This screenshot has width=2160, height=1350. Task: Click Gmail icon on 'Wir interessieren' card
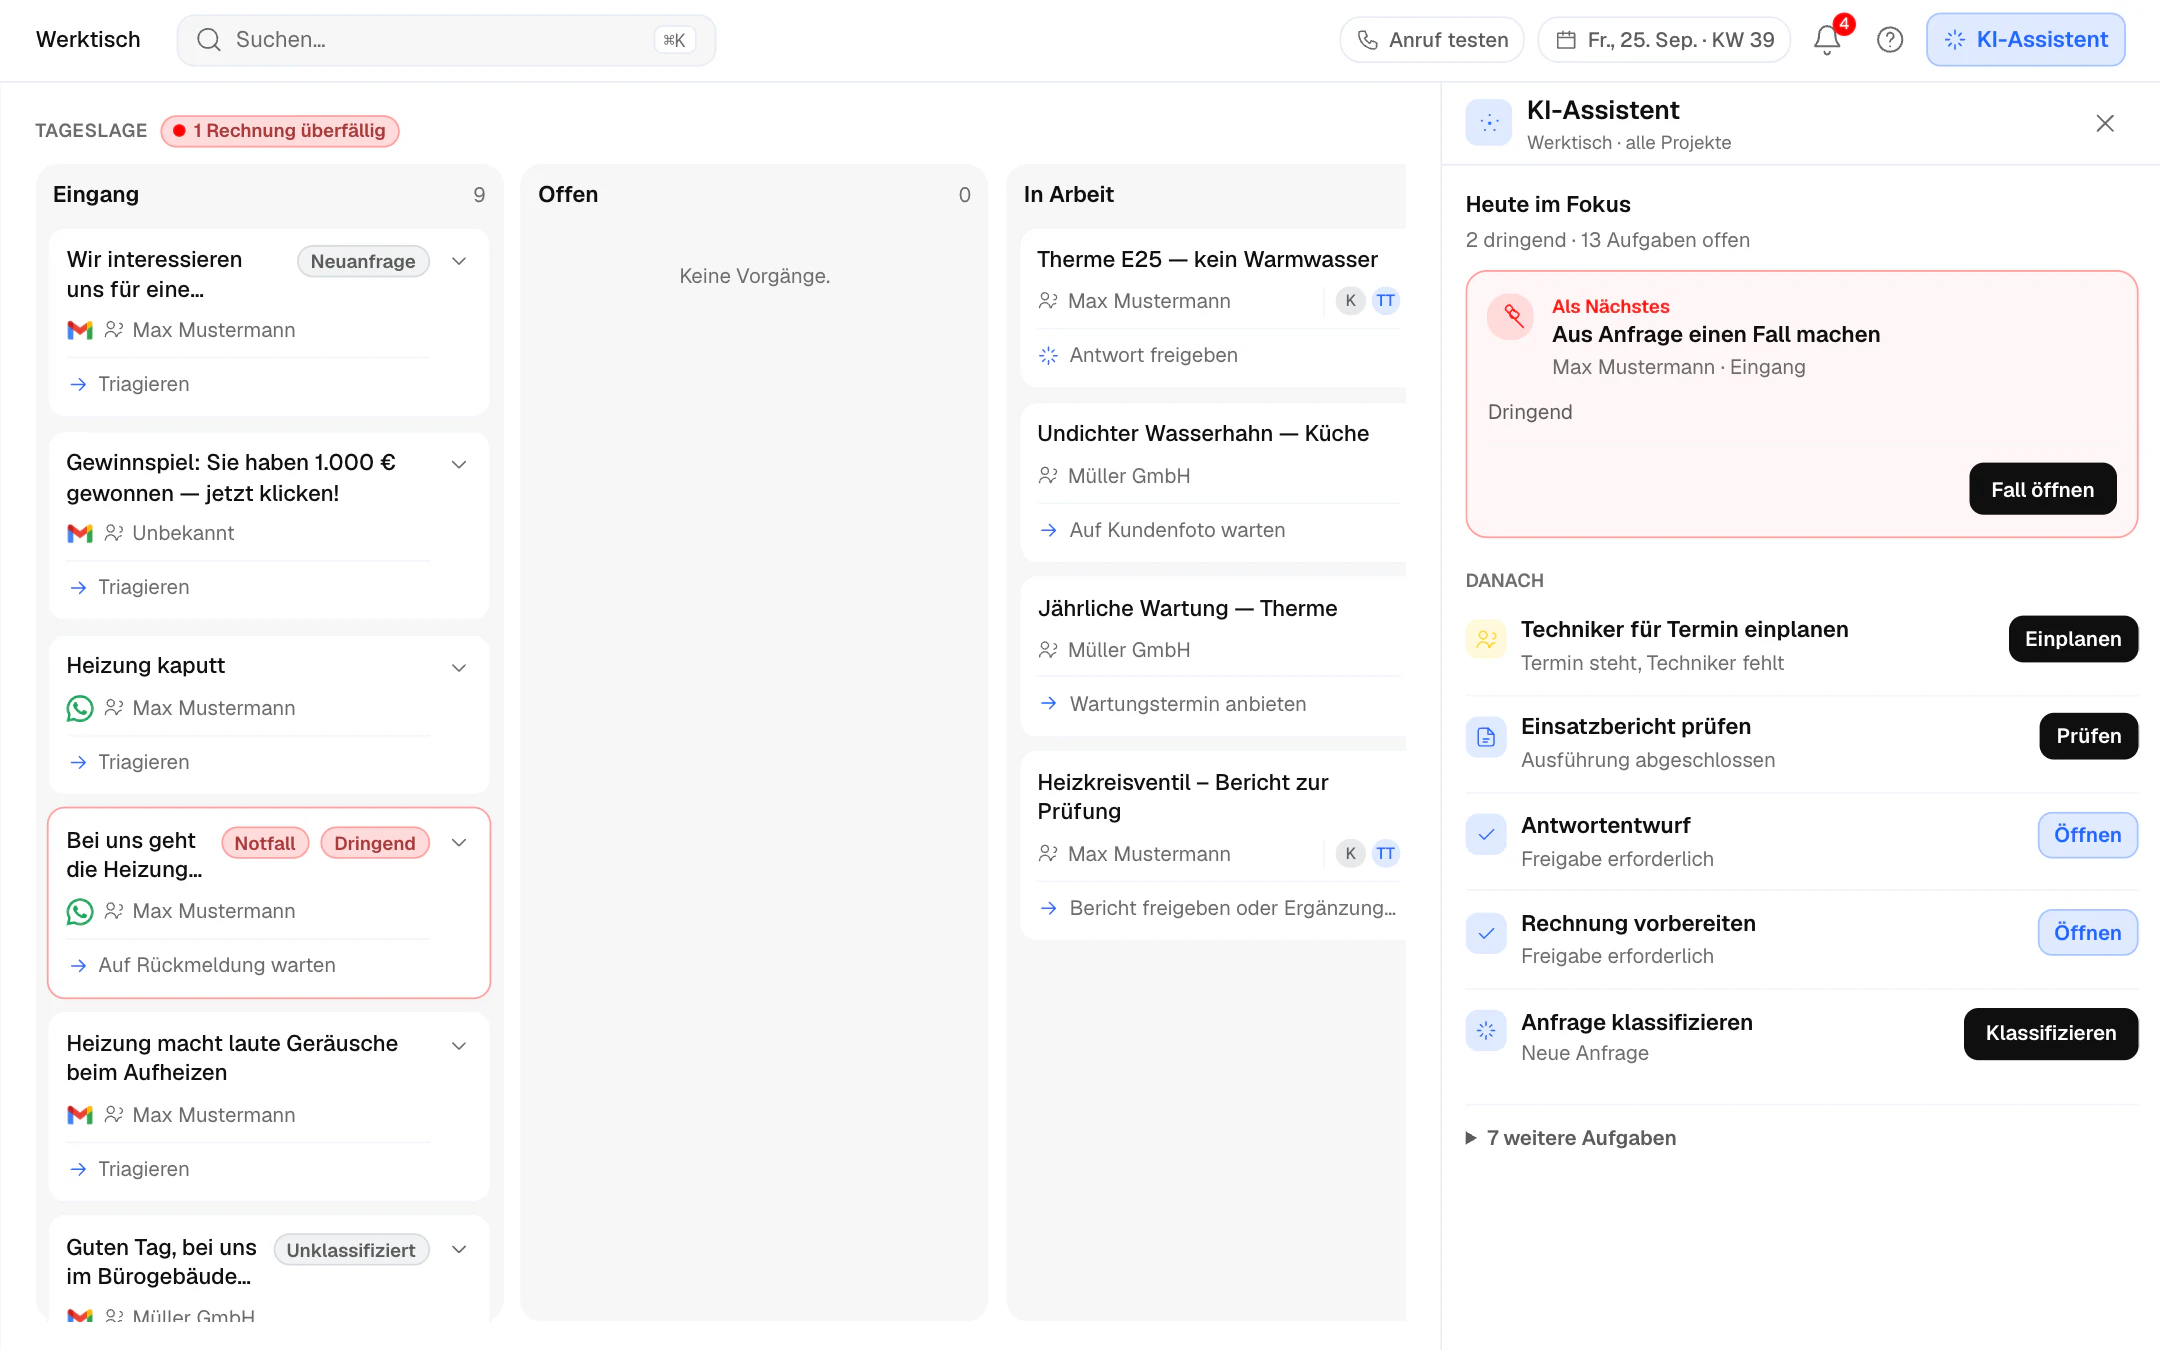tap(80, 330)
